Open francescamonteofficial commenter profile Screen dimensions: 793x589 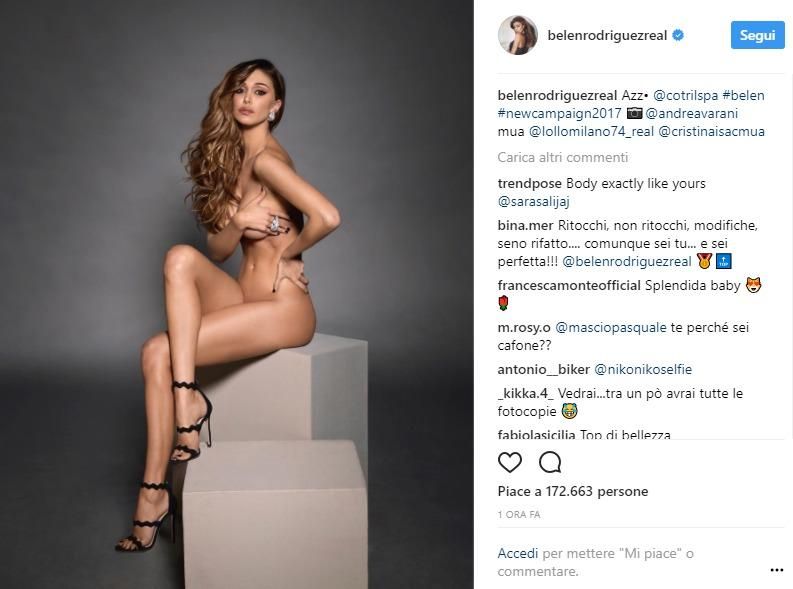click(569, 286)
